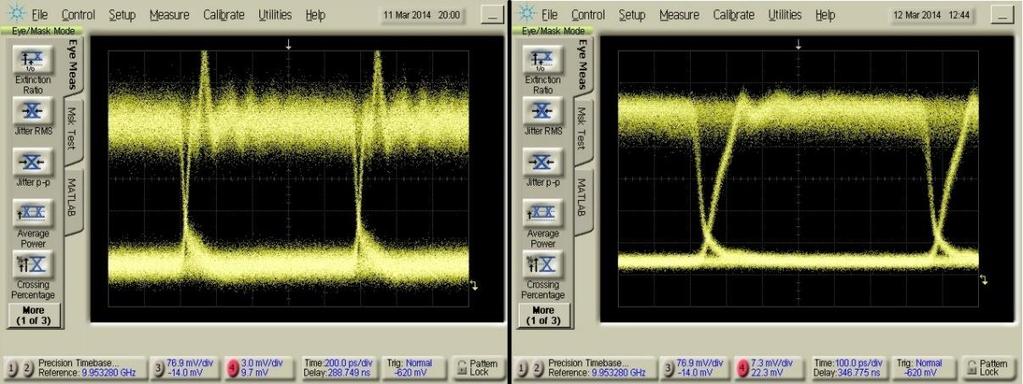Toggle channel 4 button in left window
1023x384 pixels.
click(233, 368)
